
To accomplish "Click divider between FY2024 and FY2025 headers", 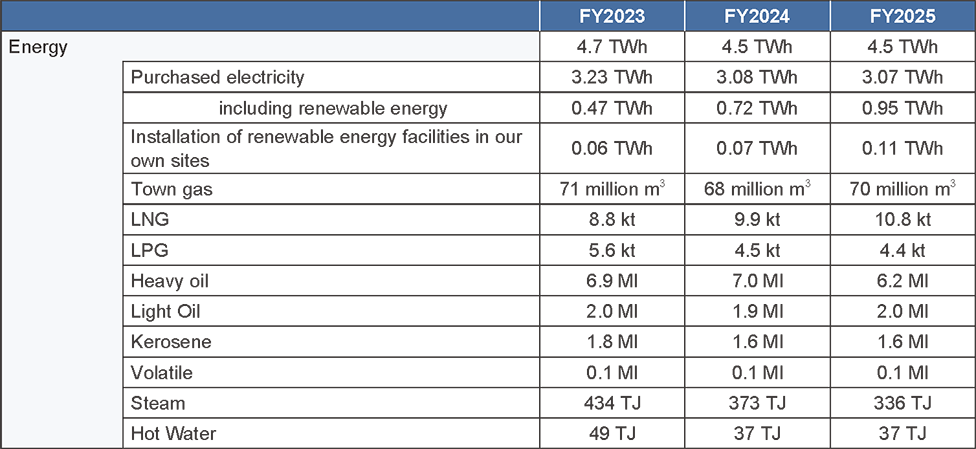I will [x=830, y=16].
